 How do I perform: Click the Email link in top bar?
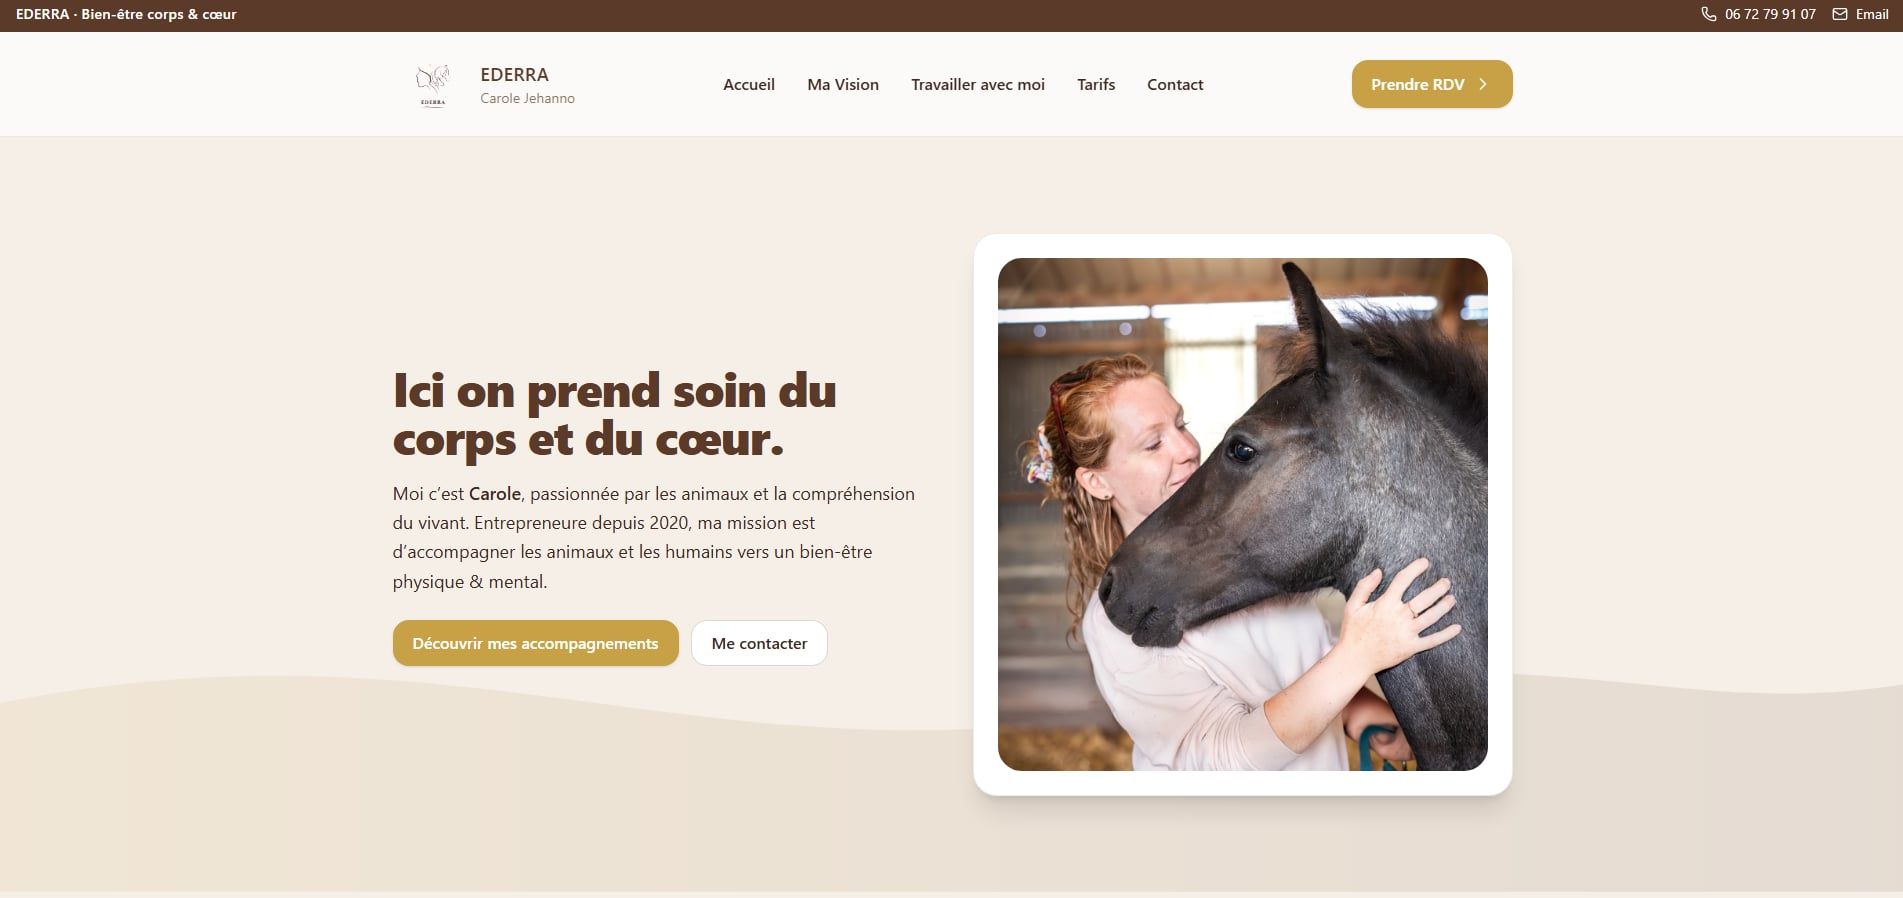tap(1872, 14)
